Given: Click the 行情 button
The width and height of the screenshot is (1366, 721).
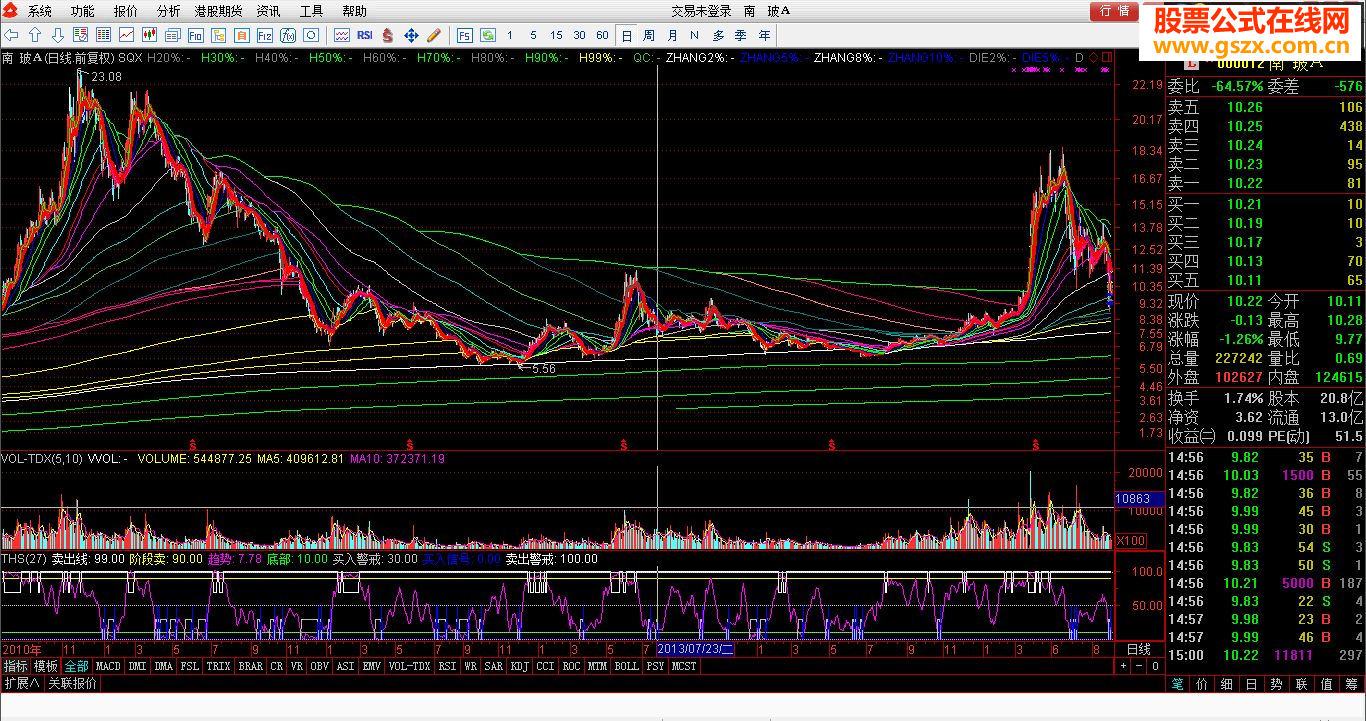Looking at the screenshot, I should 1114,11.
